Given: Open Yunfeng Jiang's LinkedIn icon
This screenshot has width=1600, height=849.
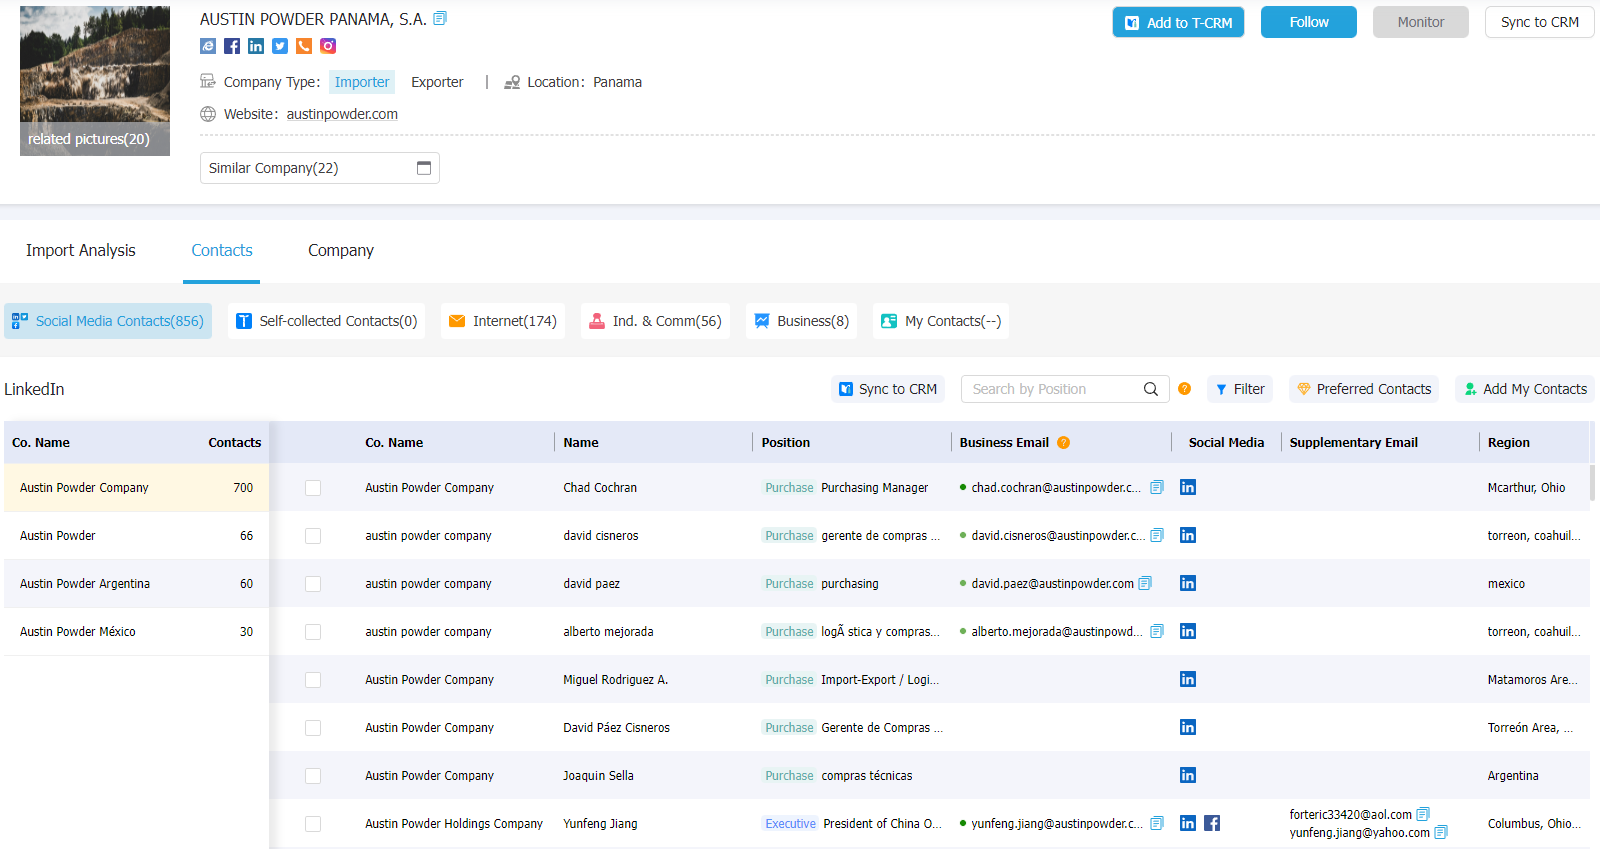Looking at the screenshot, I should (x=1188, y=823).
